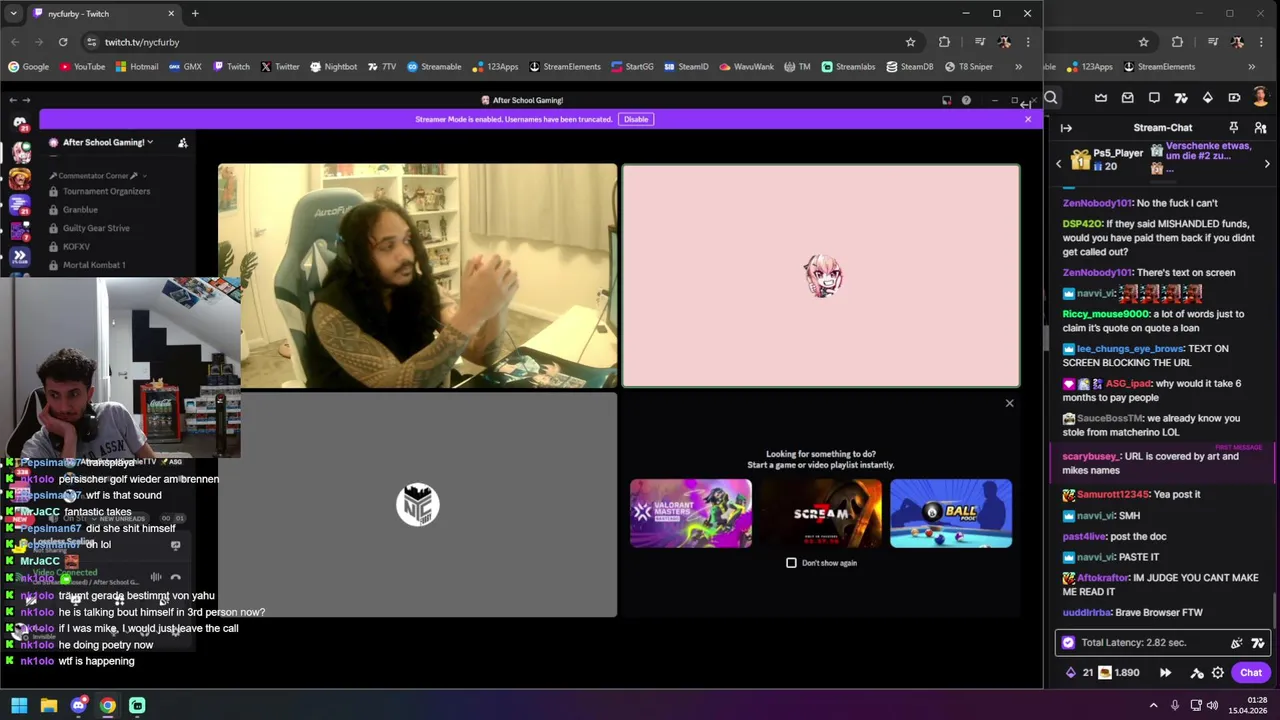Open chat settings gear icon

[x=1218, y=673]
